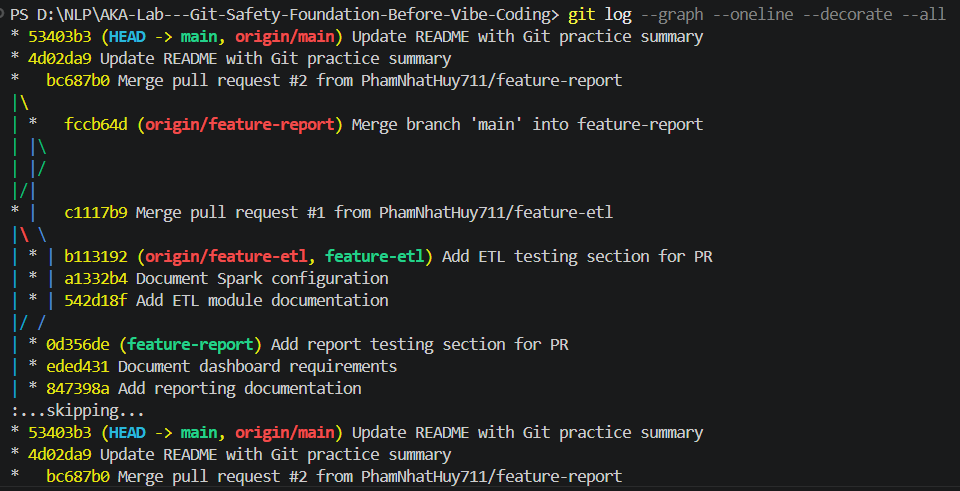960x491 pixels.
Task: Click the ':...skipping...' pager line
Action: (77, 410)
